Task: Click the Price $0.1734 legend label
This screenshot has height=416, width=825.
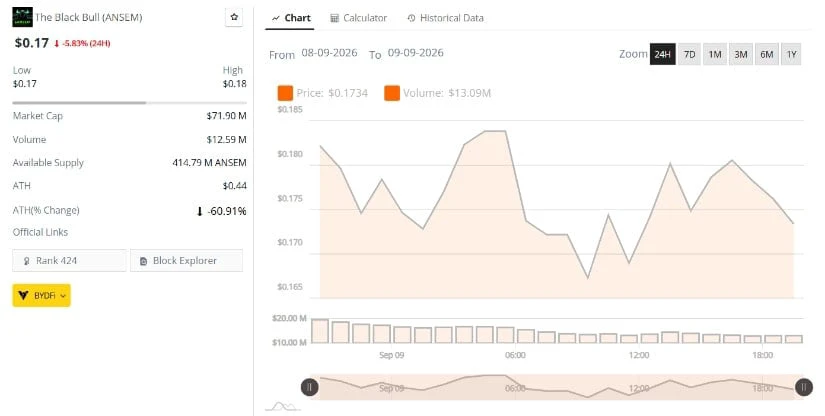Action: tap(332, 93)
